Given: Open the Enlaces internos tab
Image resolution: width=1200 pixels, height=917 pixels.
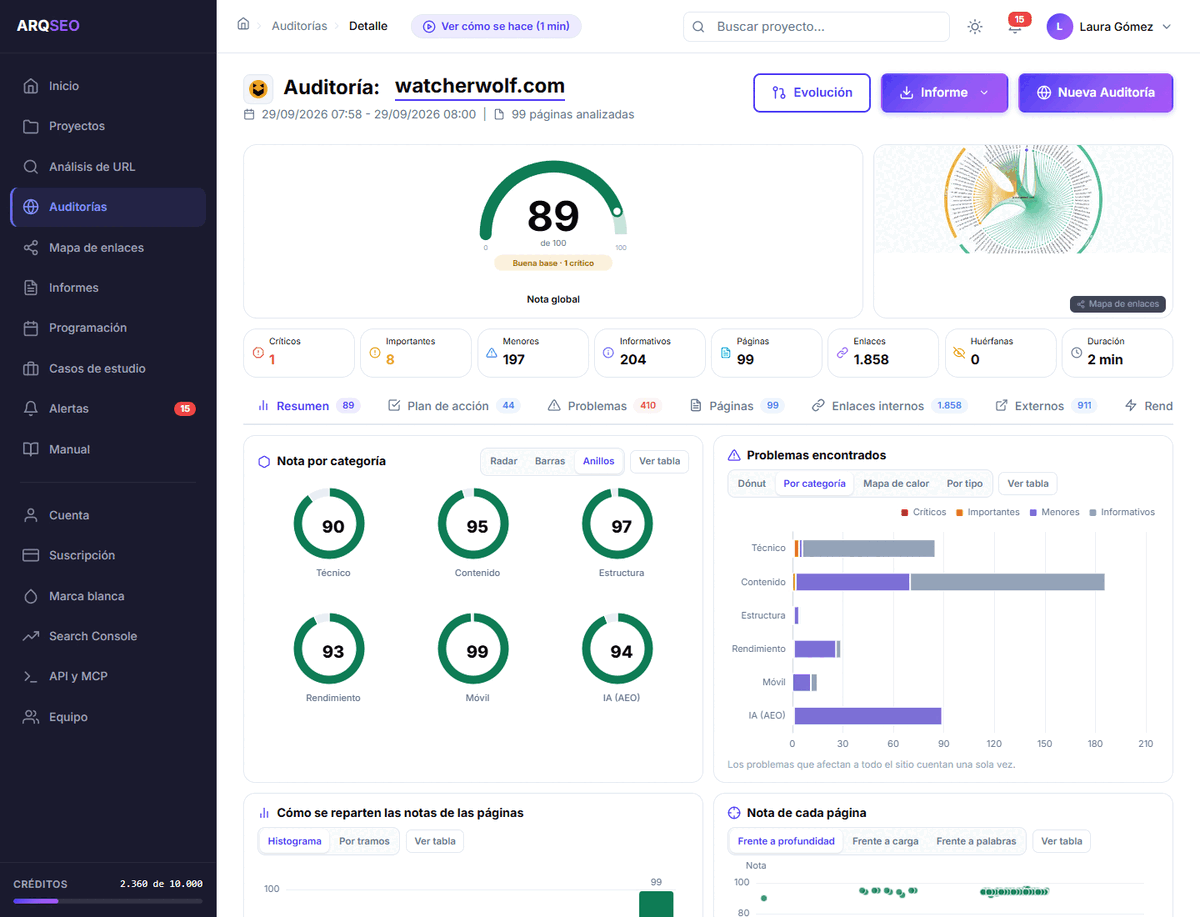Looking at the screenshot, I should click(889, 406).
